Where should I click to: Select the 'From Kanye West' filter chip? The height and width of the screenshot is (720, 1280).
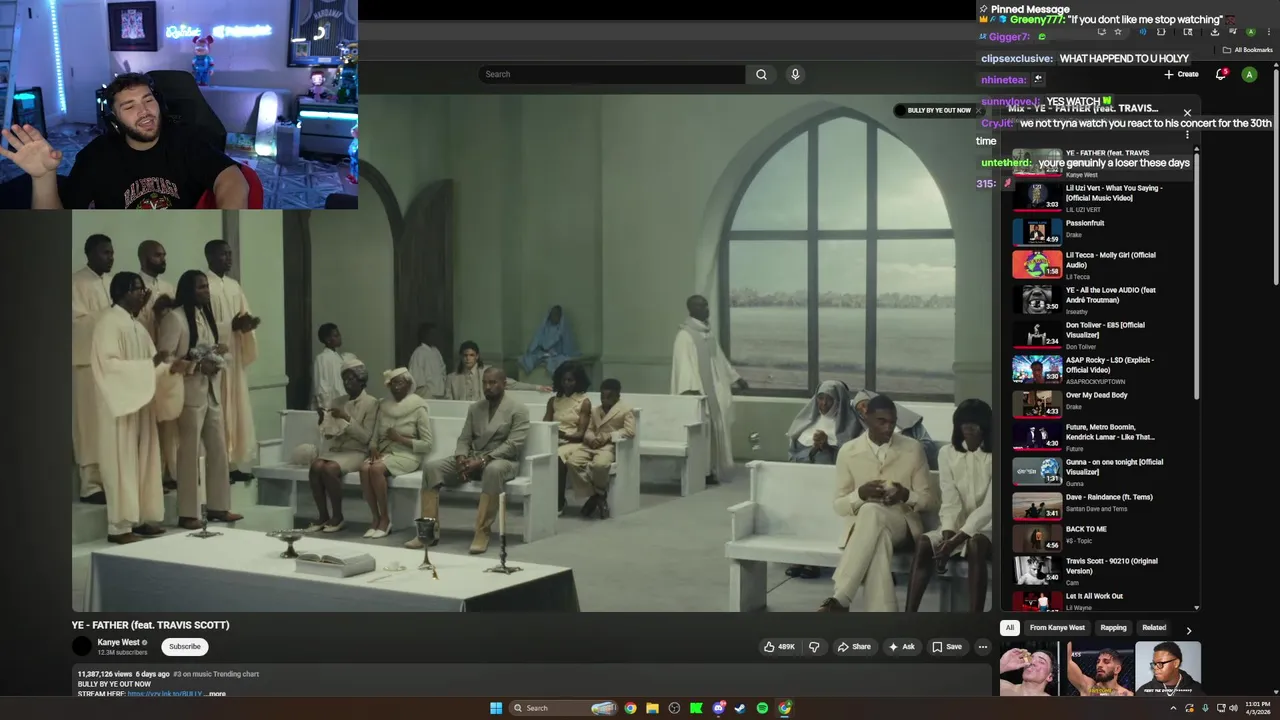point(1057,628)
